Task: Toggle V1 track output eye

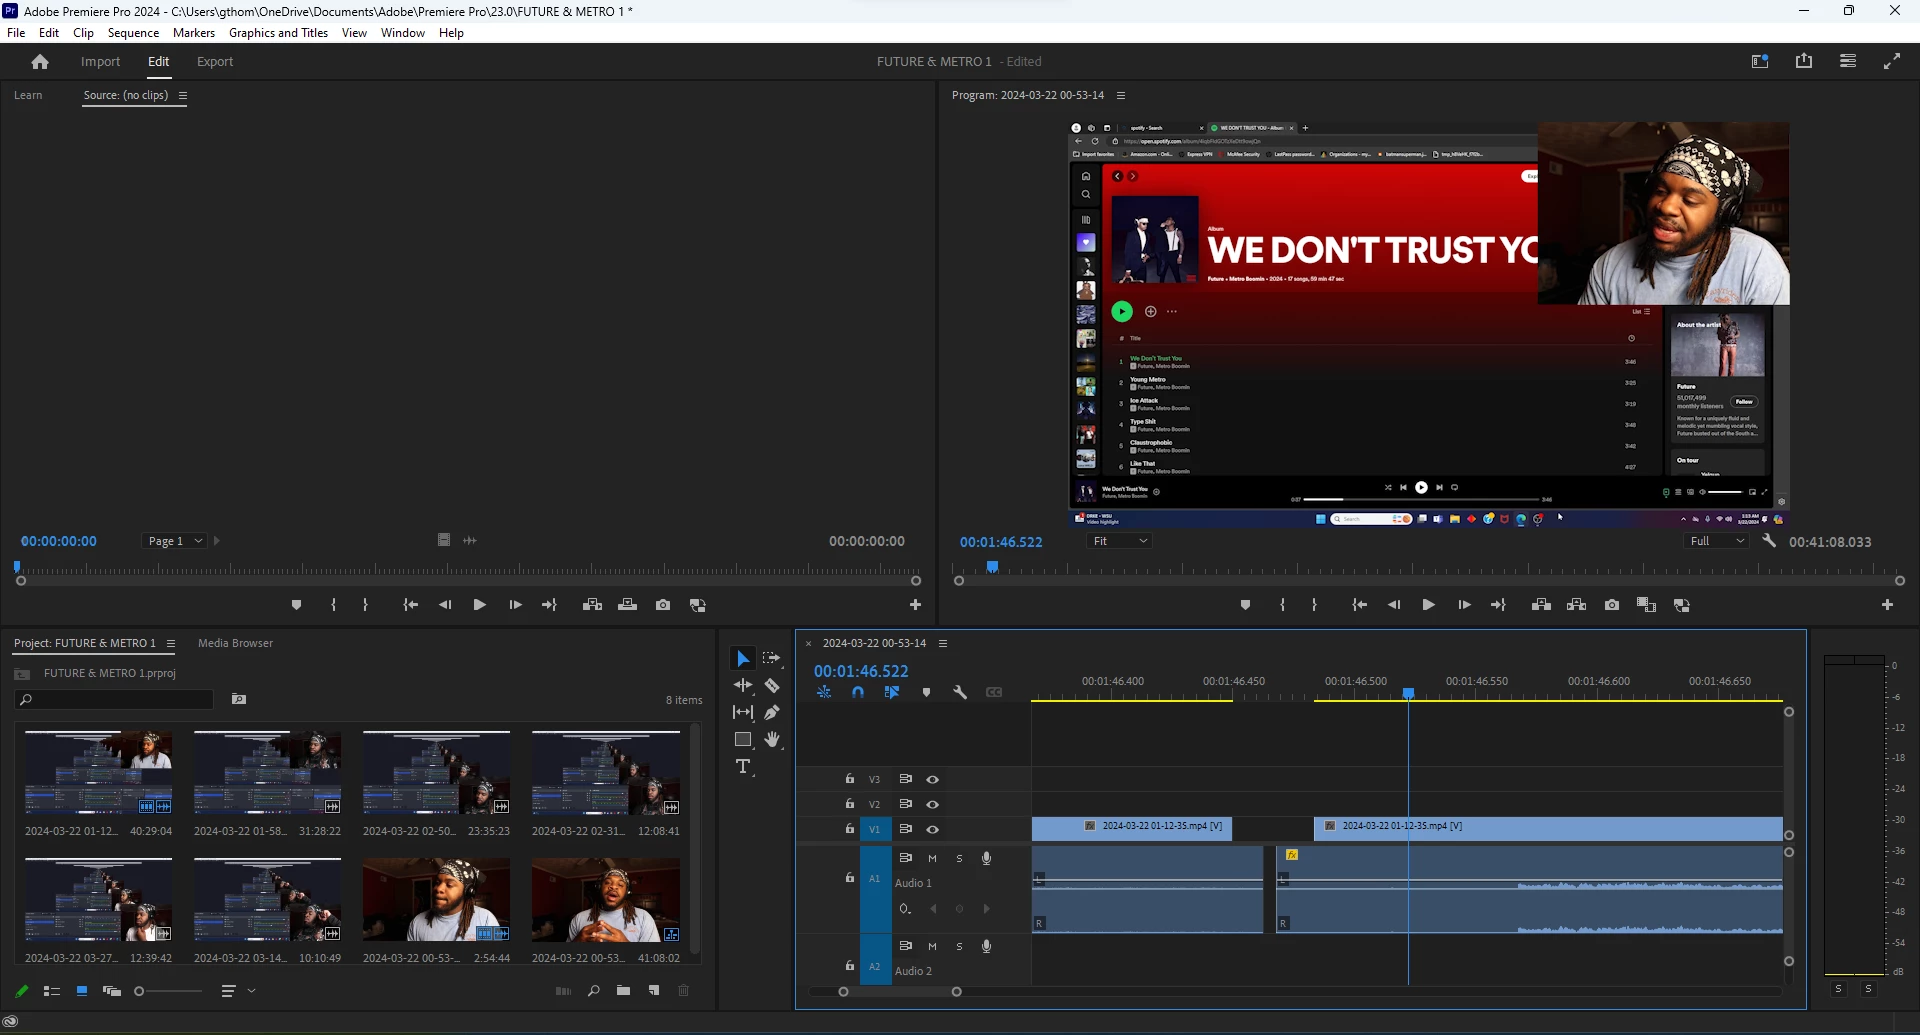Action: [932, 829]
